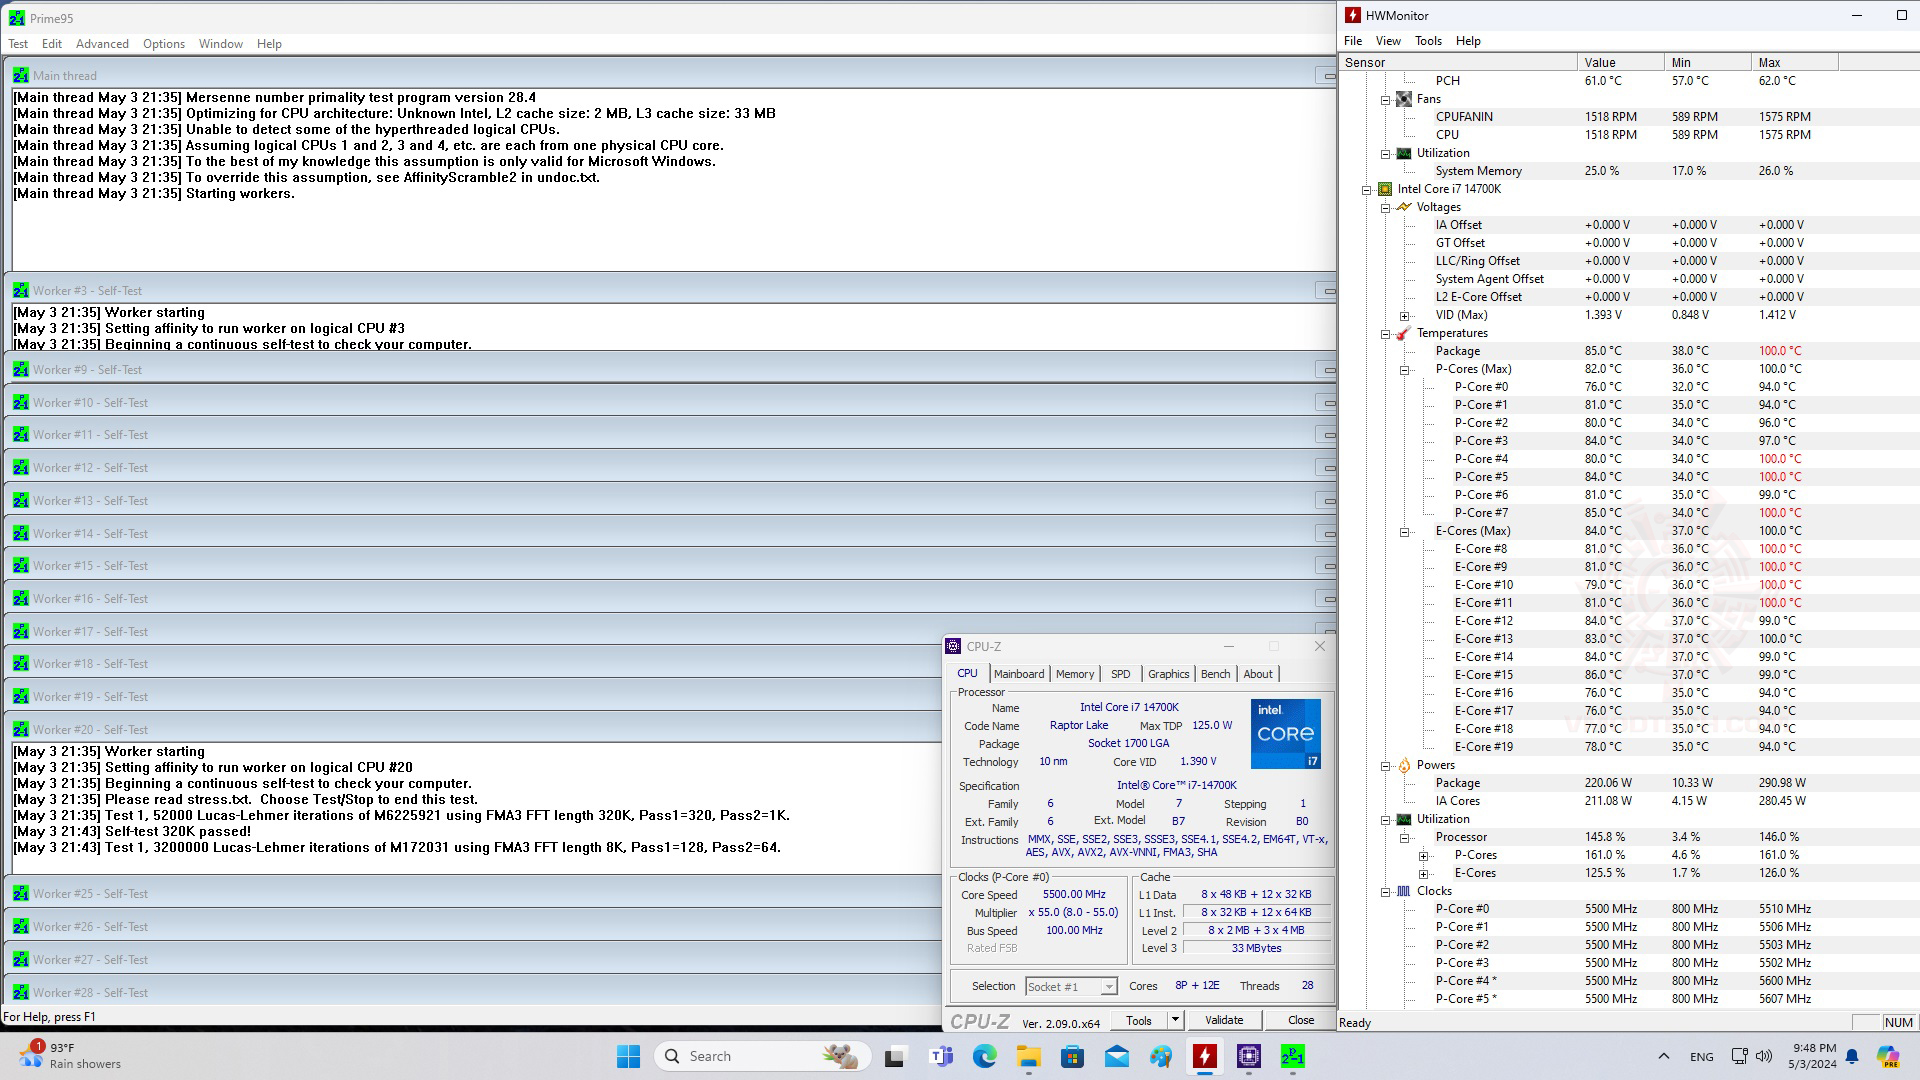Image resolution: width=1920 pixels, height=1080 pixels.
Task: Open the Advanced menu in Prime95
Action: point(102,44)
